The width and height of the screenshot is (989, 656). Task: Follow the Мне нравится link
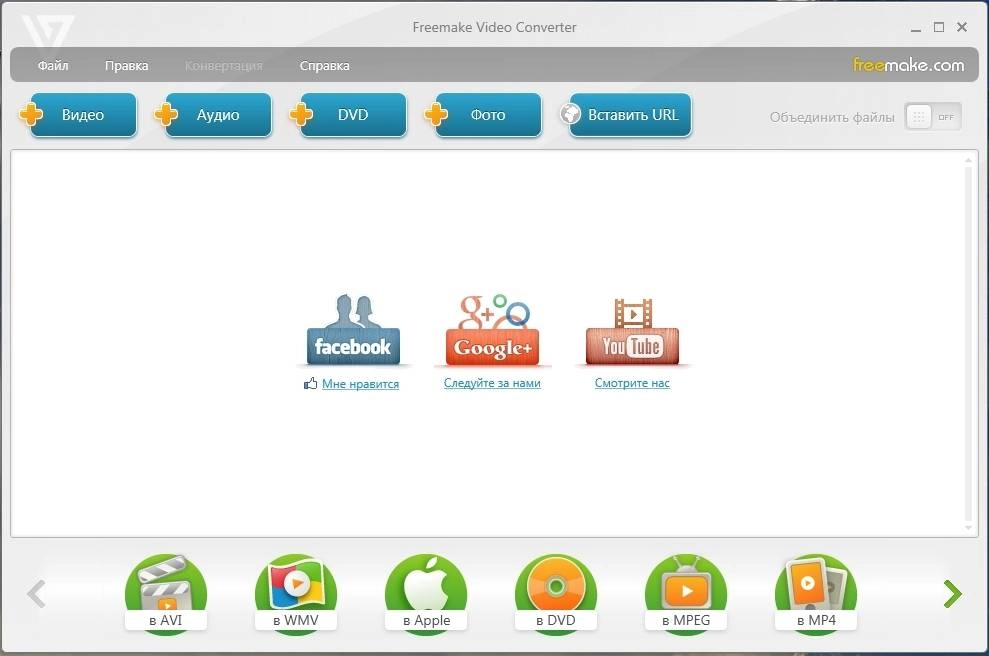pyautogui.click(x=360, y=384)
